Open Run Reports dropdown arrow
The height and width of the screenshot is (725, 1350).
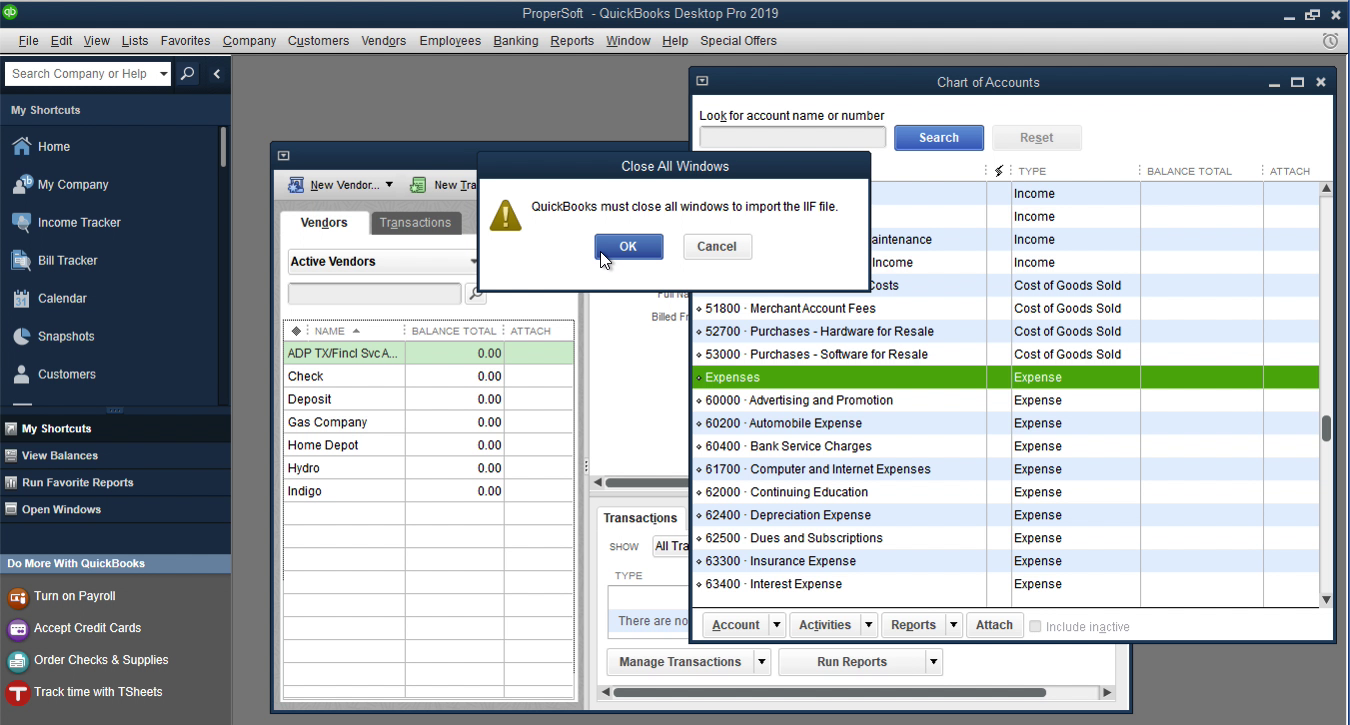934,662
